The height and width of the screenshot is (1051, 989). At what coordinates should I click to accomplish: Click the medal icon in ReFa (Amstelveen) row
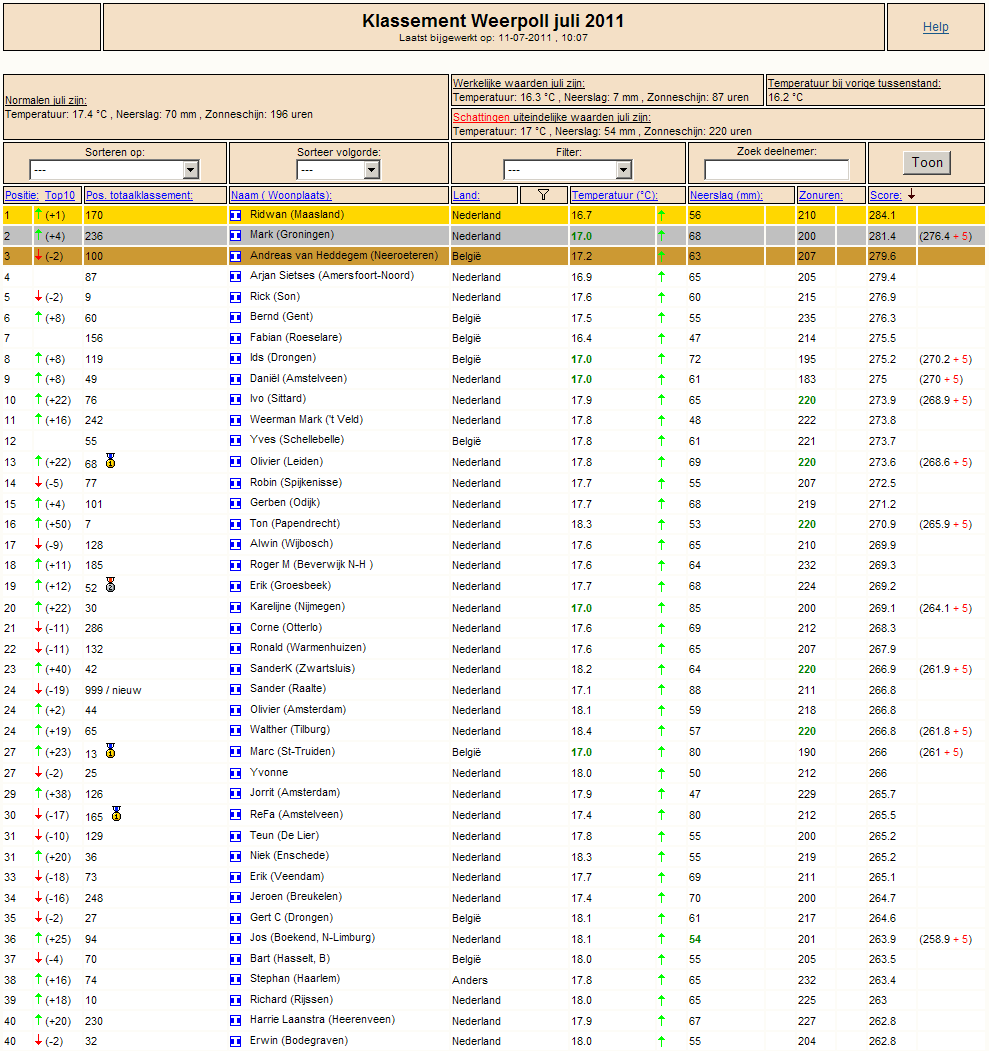[117, 814]
